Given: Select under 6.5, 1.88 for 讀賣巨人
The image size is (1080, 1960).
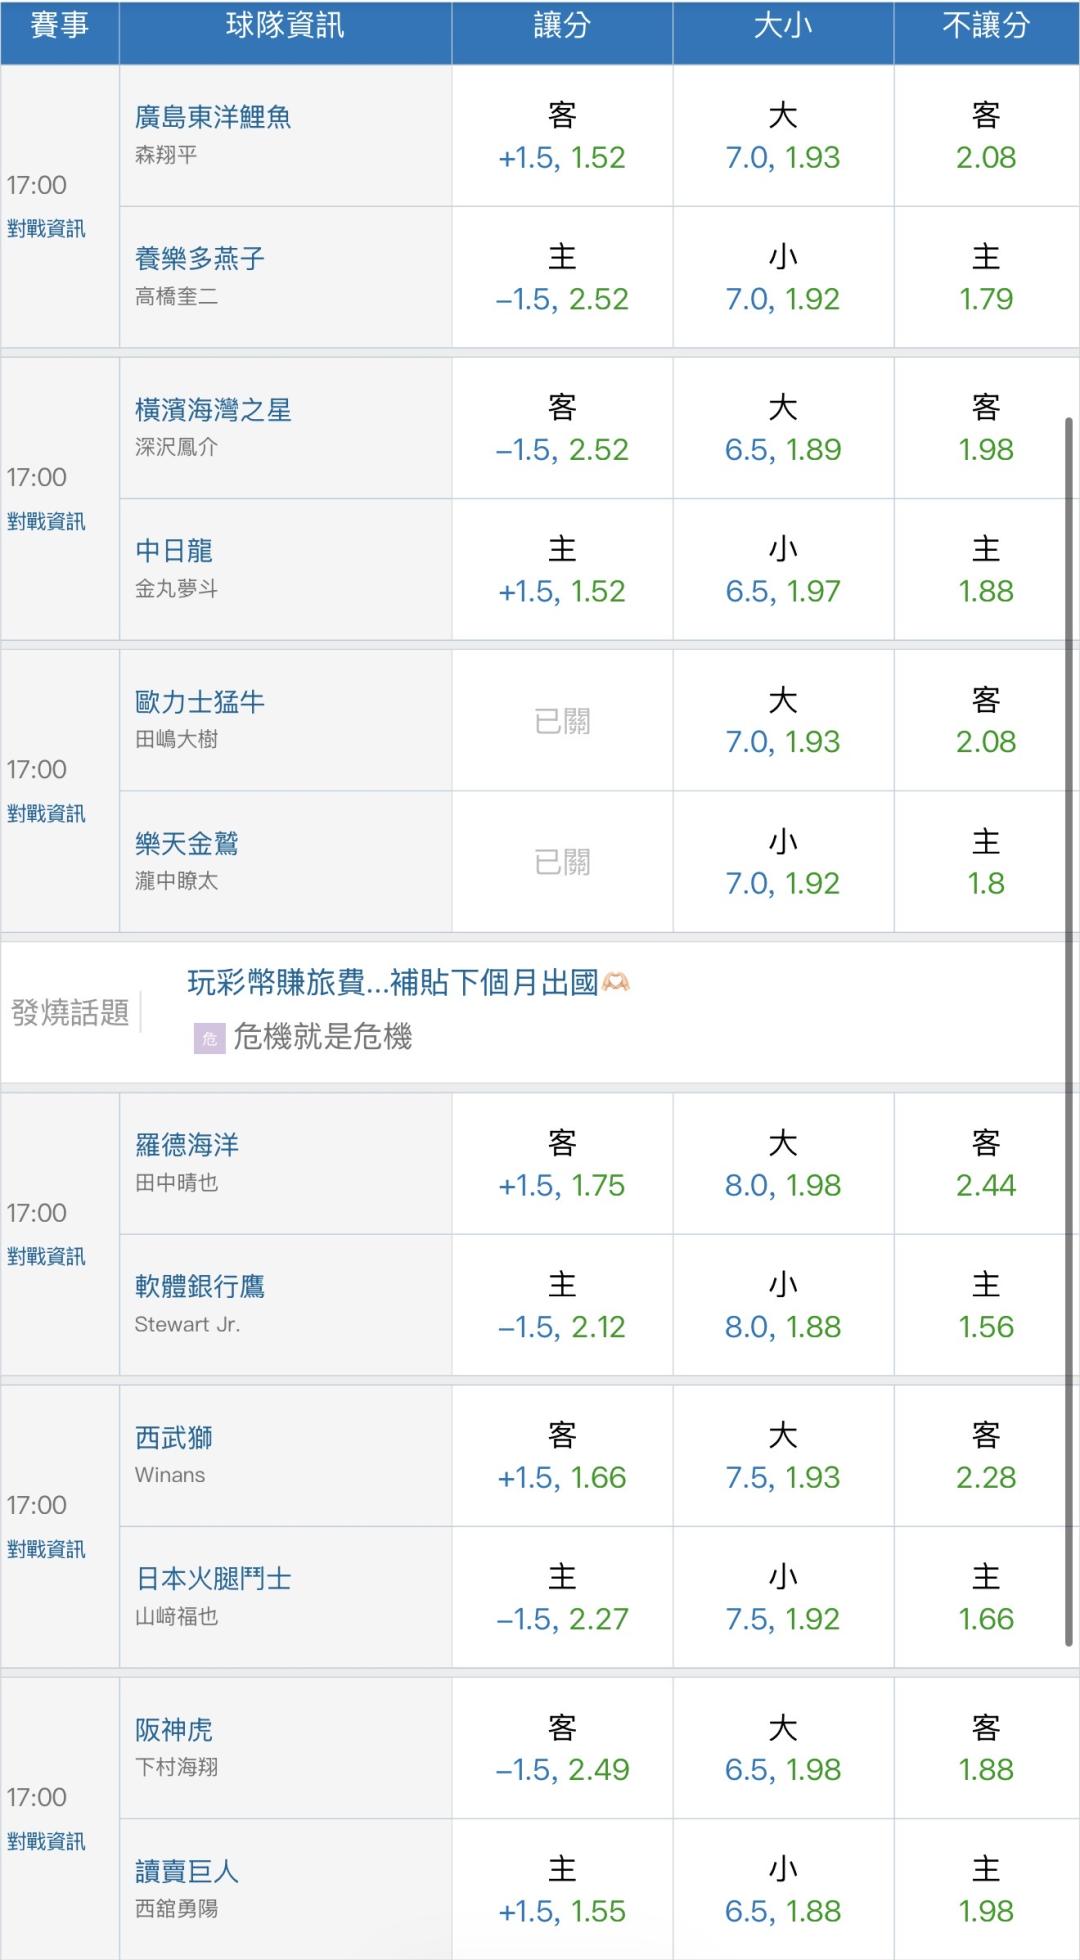Looking at the screenshot, I should [x=783, y=1890].
